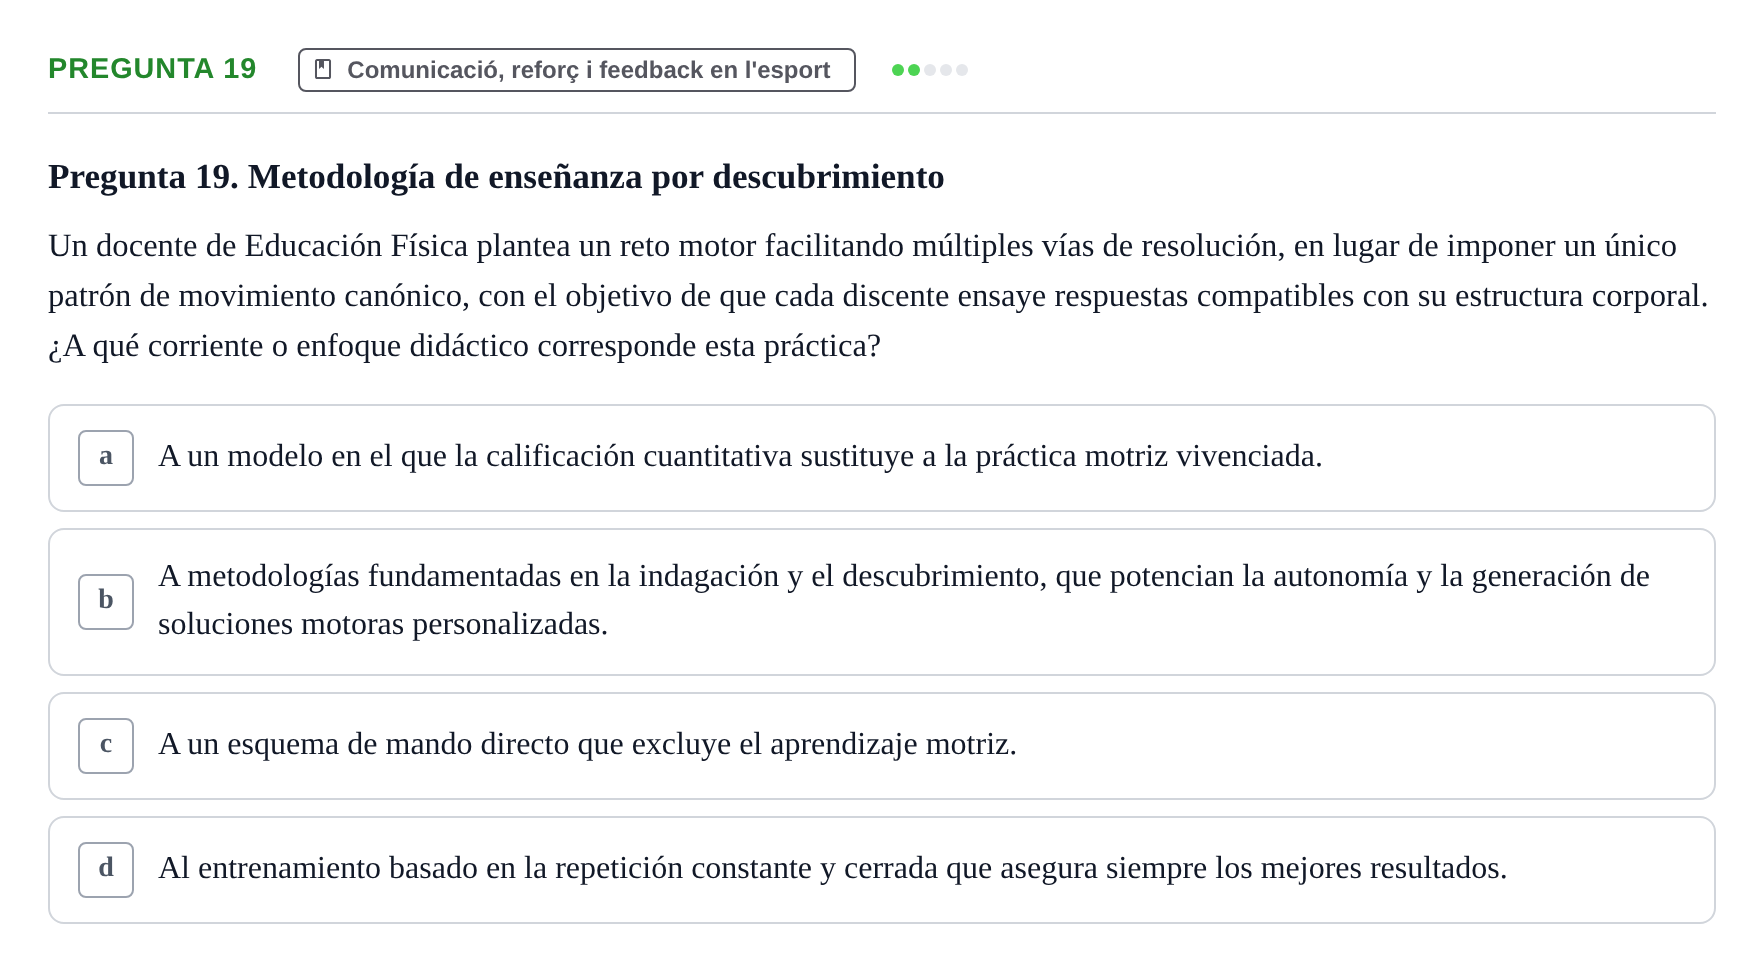Image resolution: width=1764 pixels, height=972 pixels.
Task: Select answer option b letter box
Action: [106, 602]
